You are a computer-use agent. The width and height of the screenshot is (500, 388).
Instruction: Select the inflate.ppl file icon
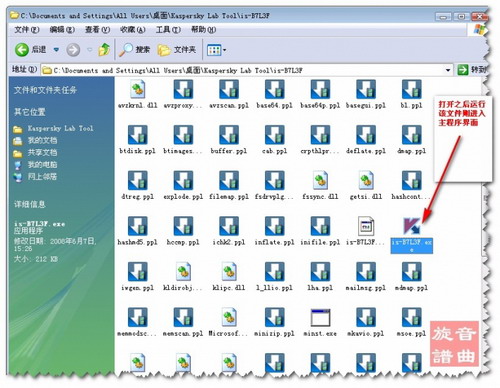tap(274, 226)
